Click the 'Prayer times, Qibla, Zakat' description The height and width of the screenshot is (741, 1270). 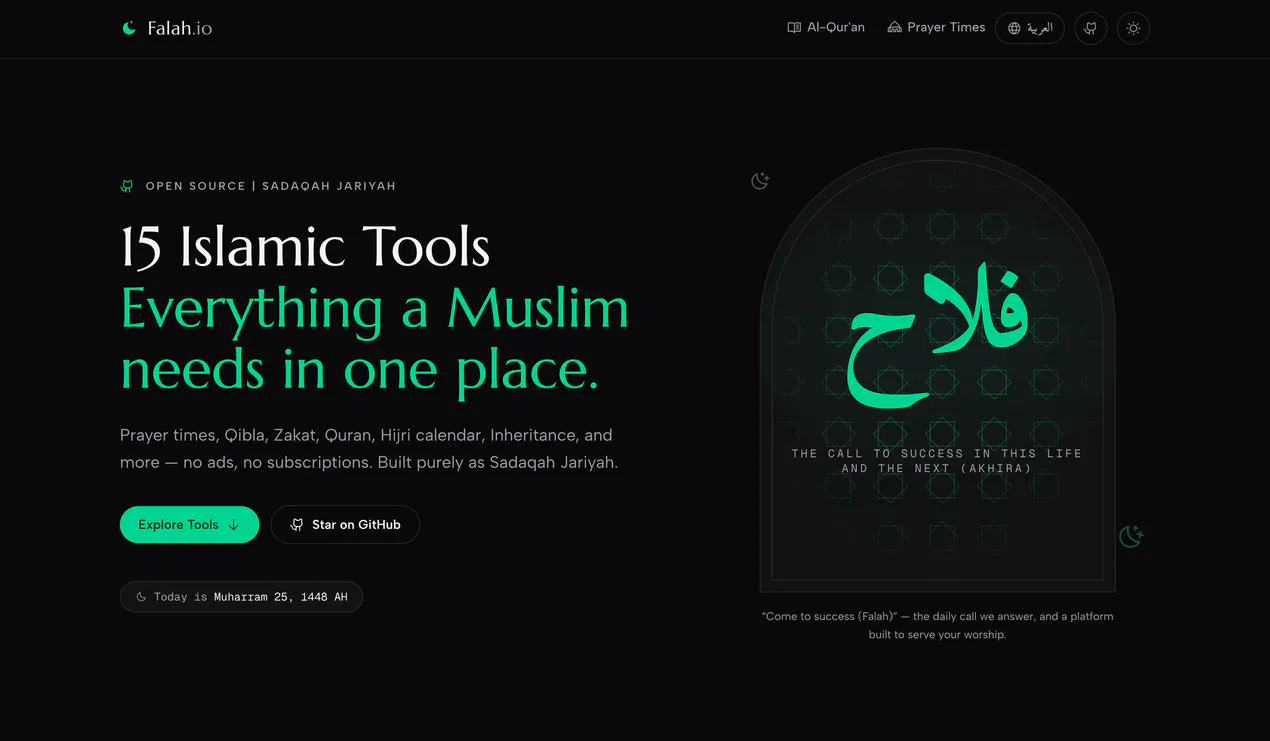pos(369,449)
